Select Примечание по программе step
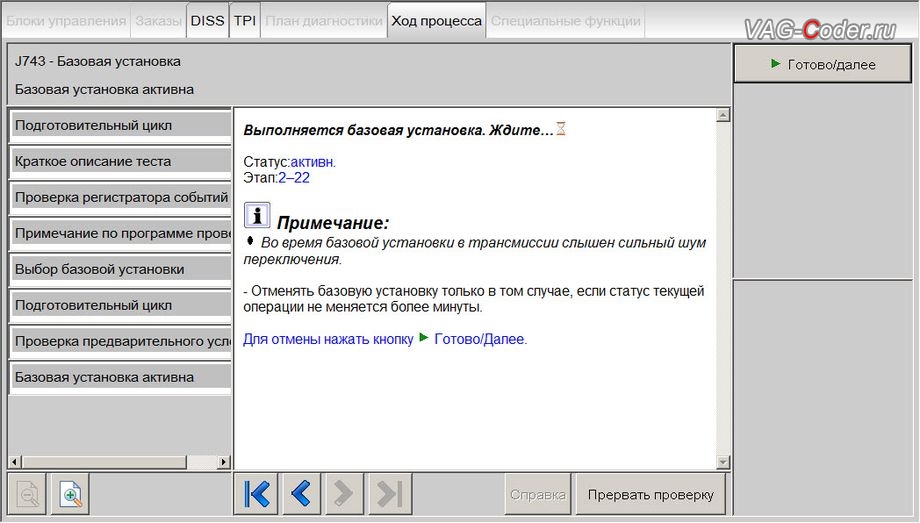 coord(120,233)
